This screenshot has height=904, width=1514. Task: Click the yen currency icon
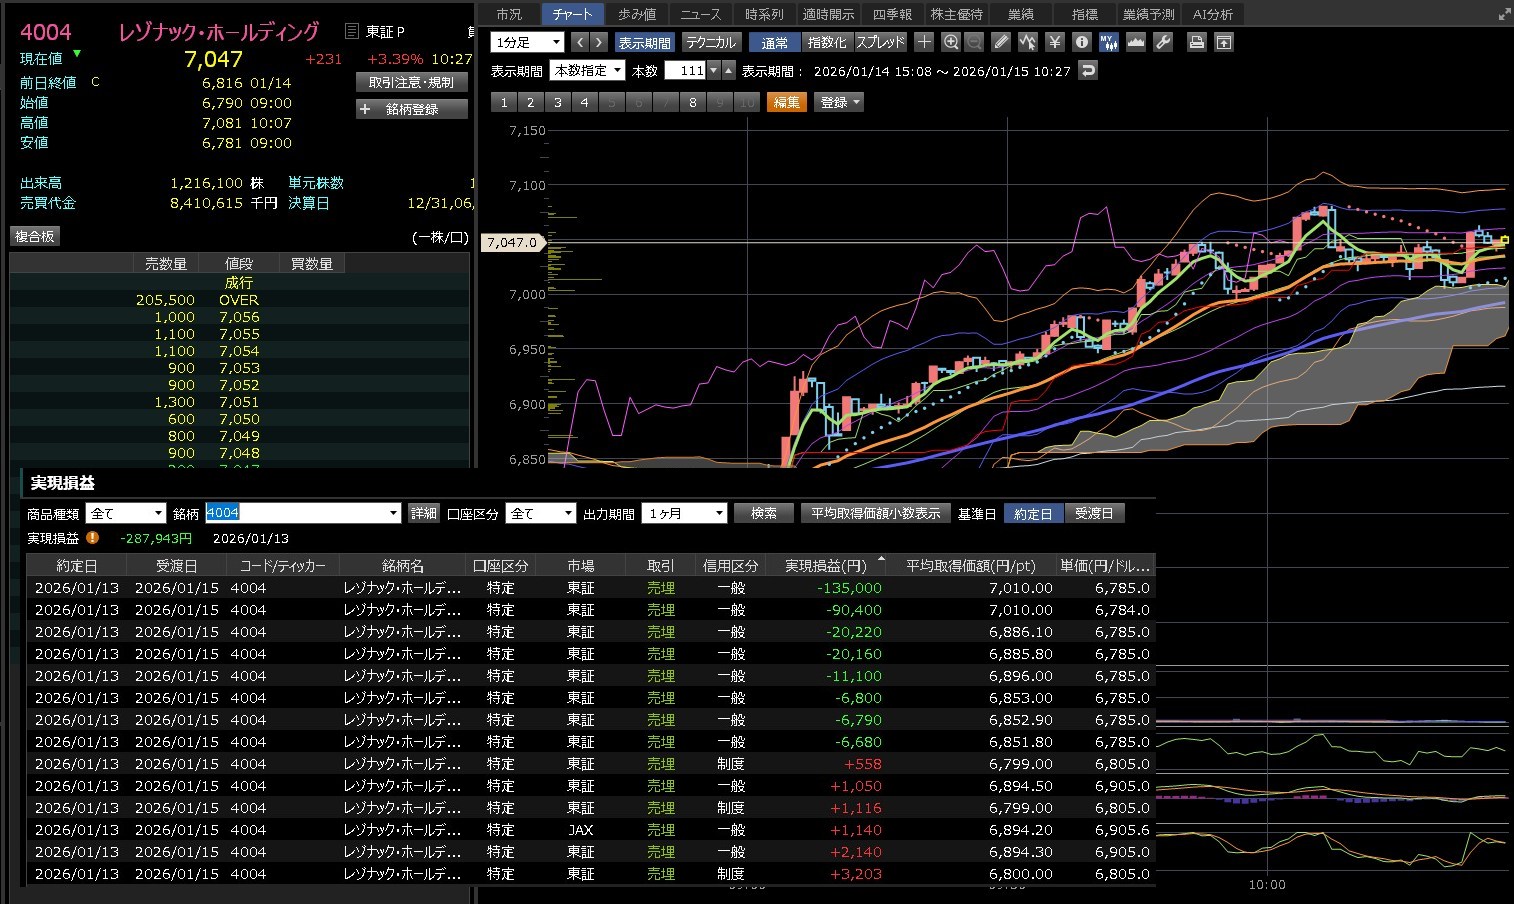point(1054,42)
